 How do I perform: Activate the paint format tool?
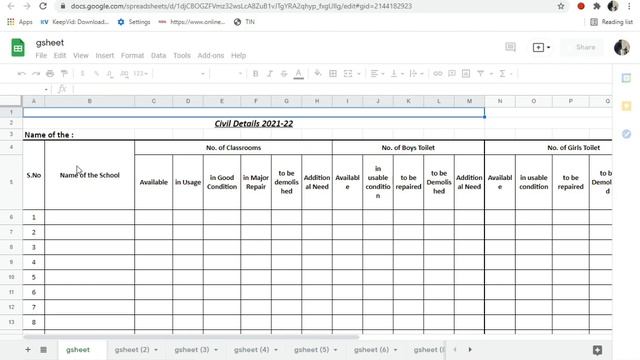64,73
